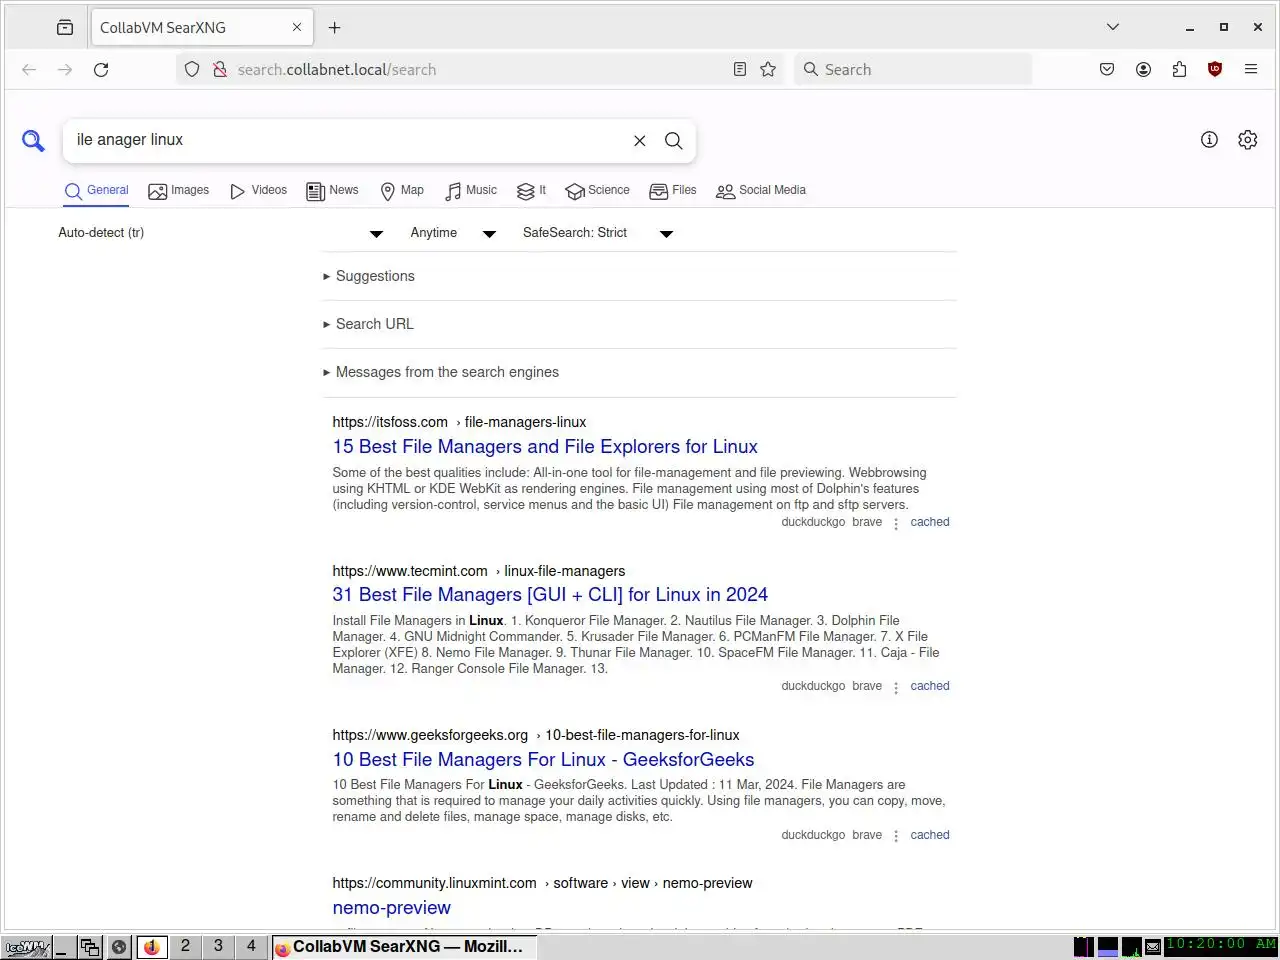Open the uBlock Origin extension
Screen dimensions: 1280x960
click(1215, 69)
